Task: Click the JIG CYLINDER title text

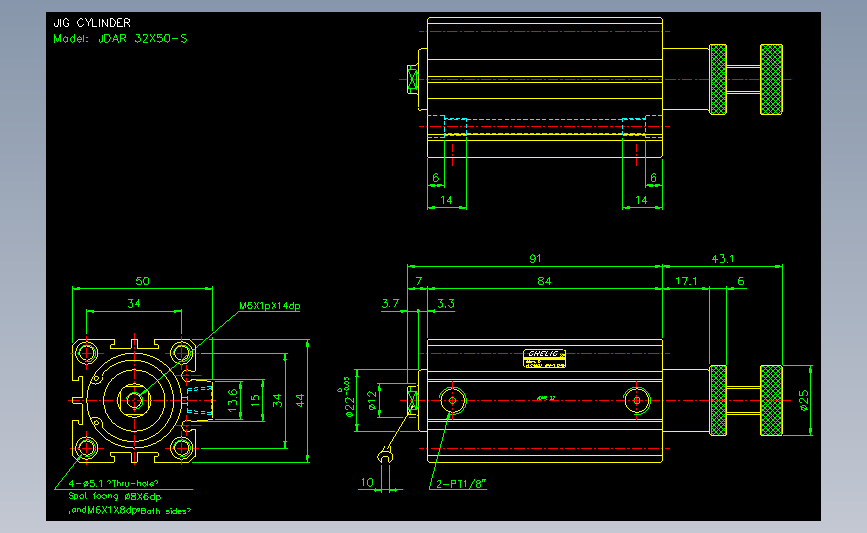Action: point(92,23)
